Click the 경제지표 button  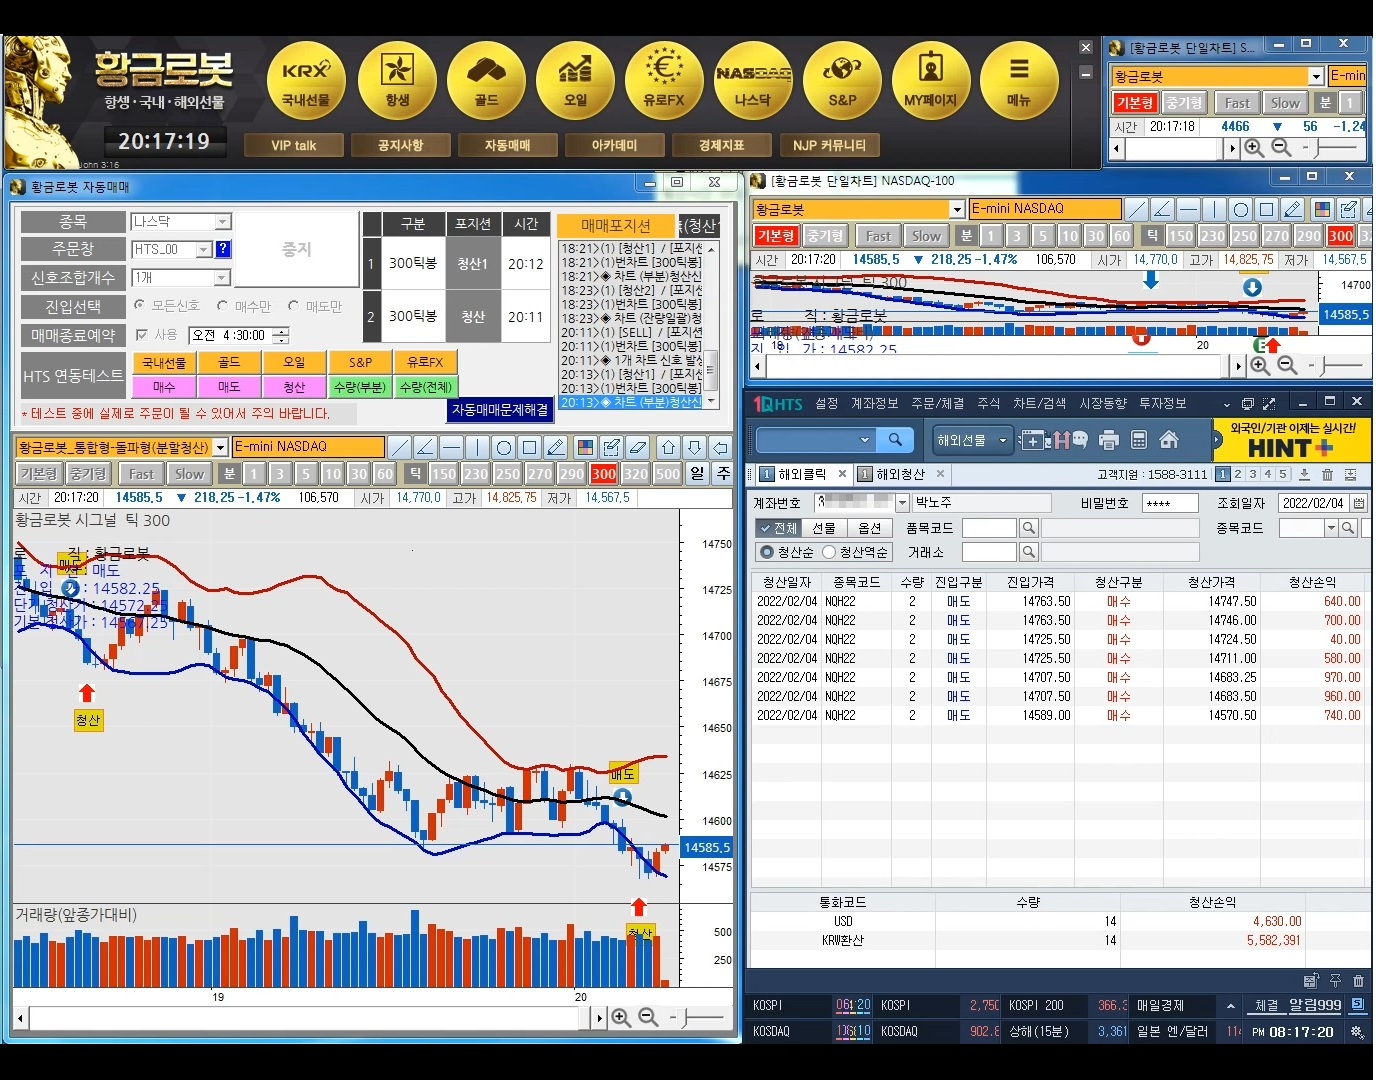click(721, 146)
